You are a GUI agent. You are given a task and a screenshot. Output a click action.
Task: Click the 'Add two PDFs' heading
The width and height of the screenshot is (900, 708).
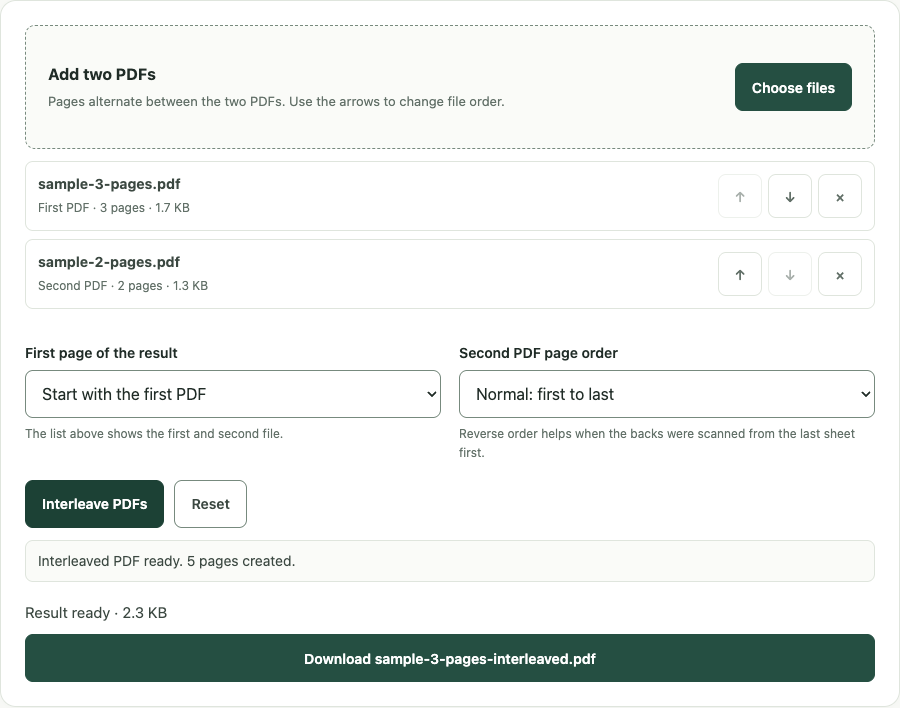pos(102,75)
